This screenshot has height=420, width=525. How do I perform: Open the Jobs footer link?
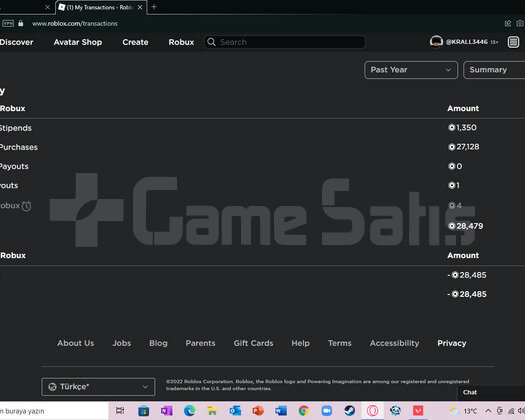[x=122, y=343]
